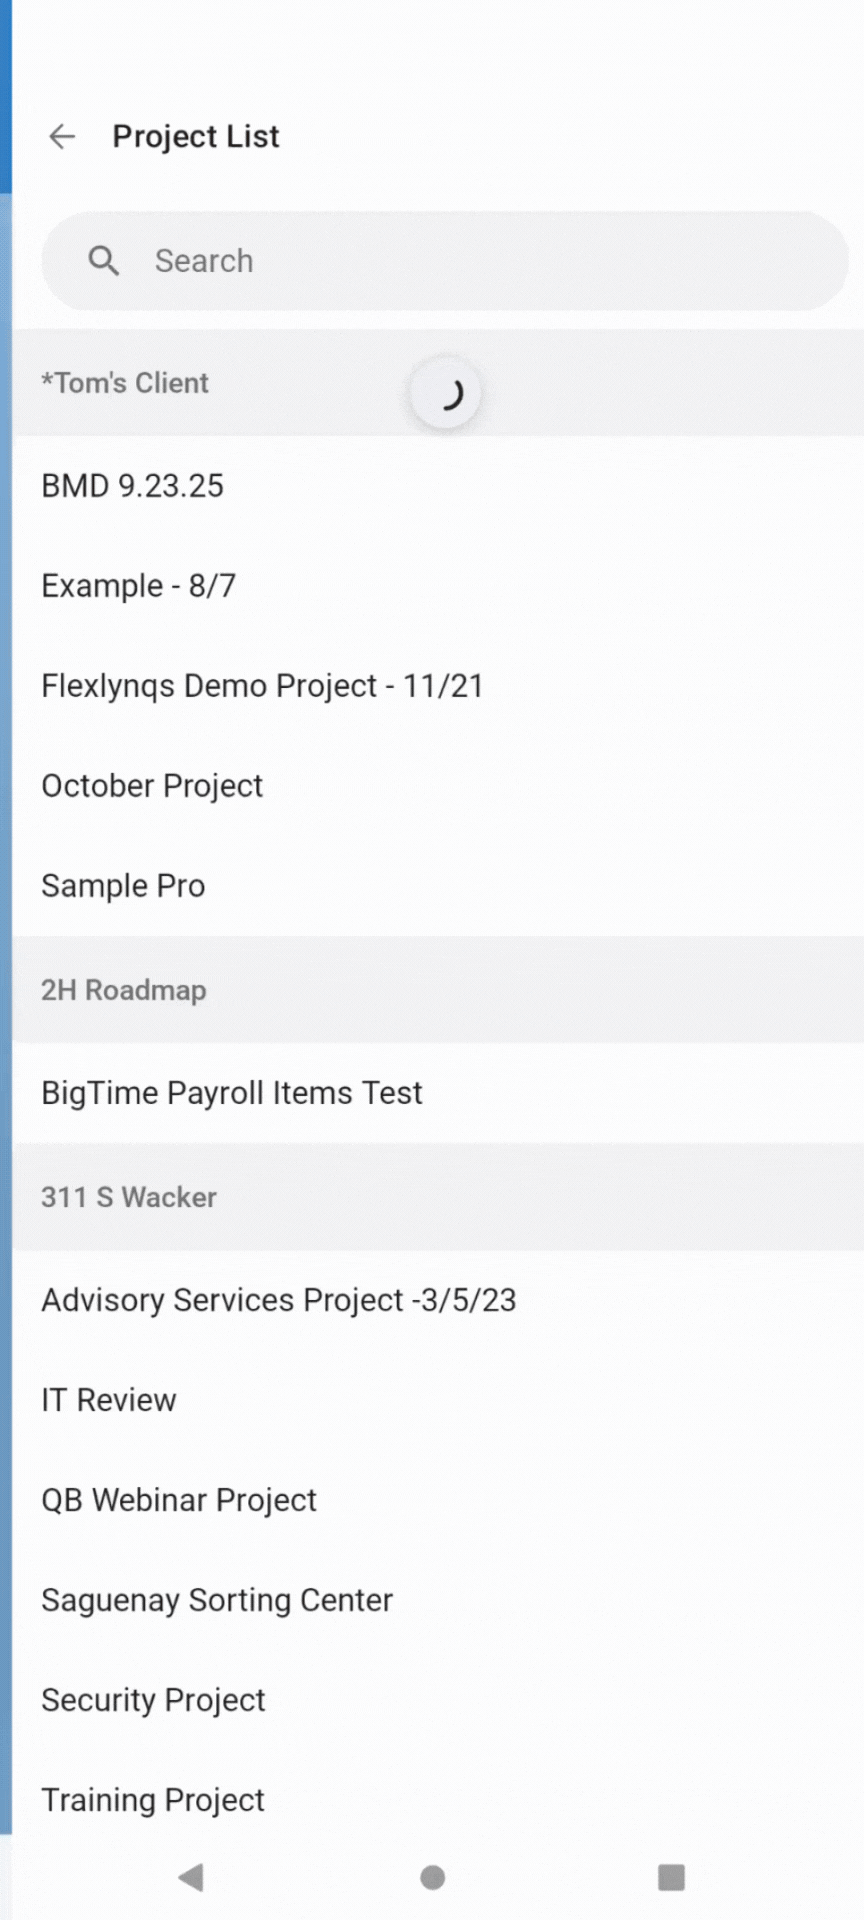Tap the search magnifier icon
Image resolution: width=864 pixels, height=1920 pixels.
pyautogui.click(x=103, y=261)
